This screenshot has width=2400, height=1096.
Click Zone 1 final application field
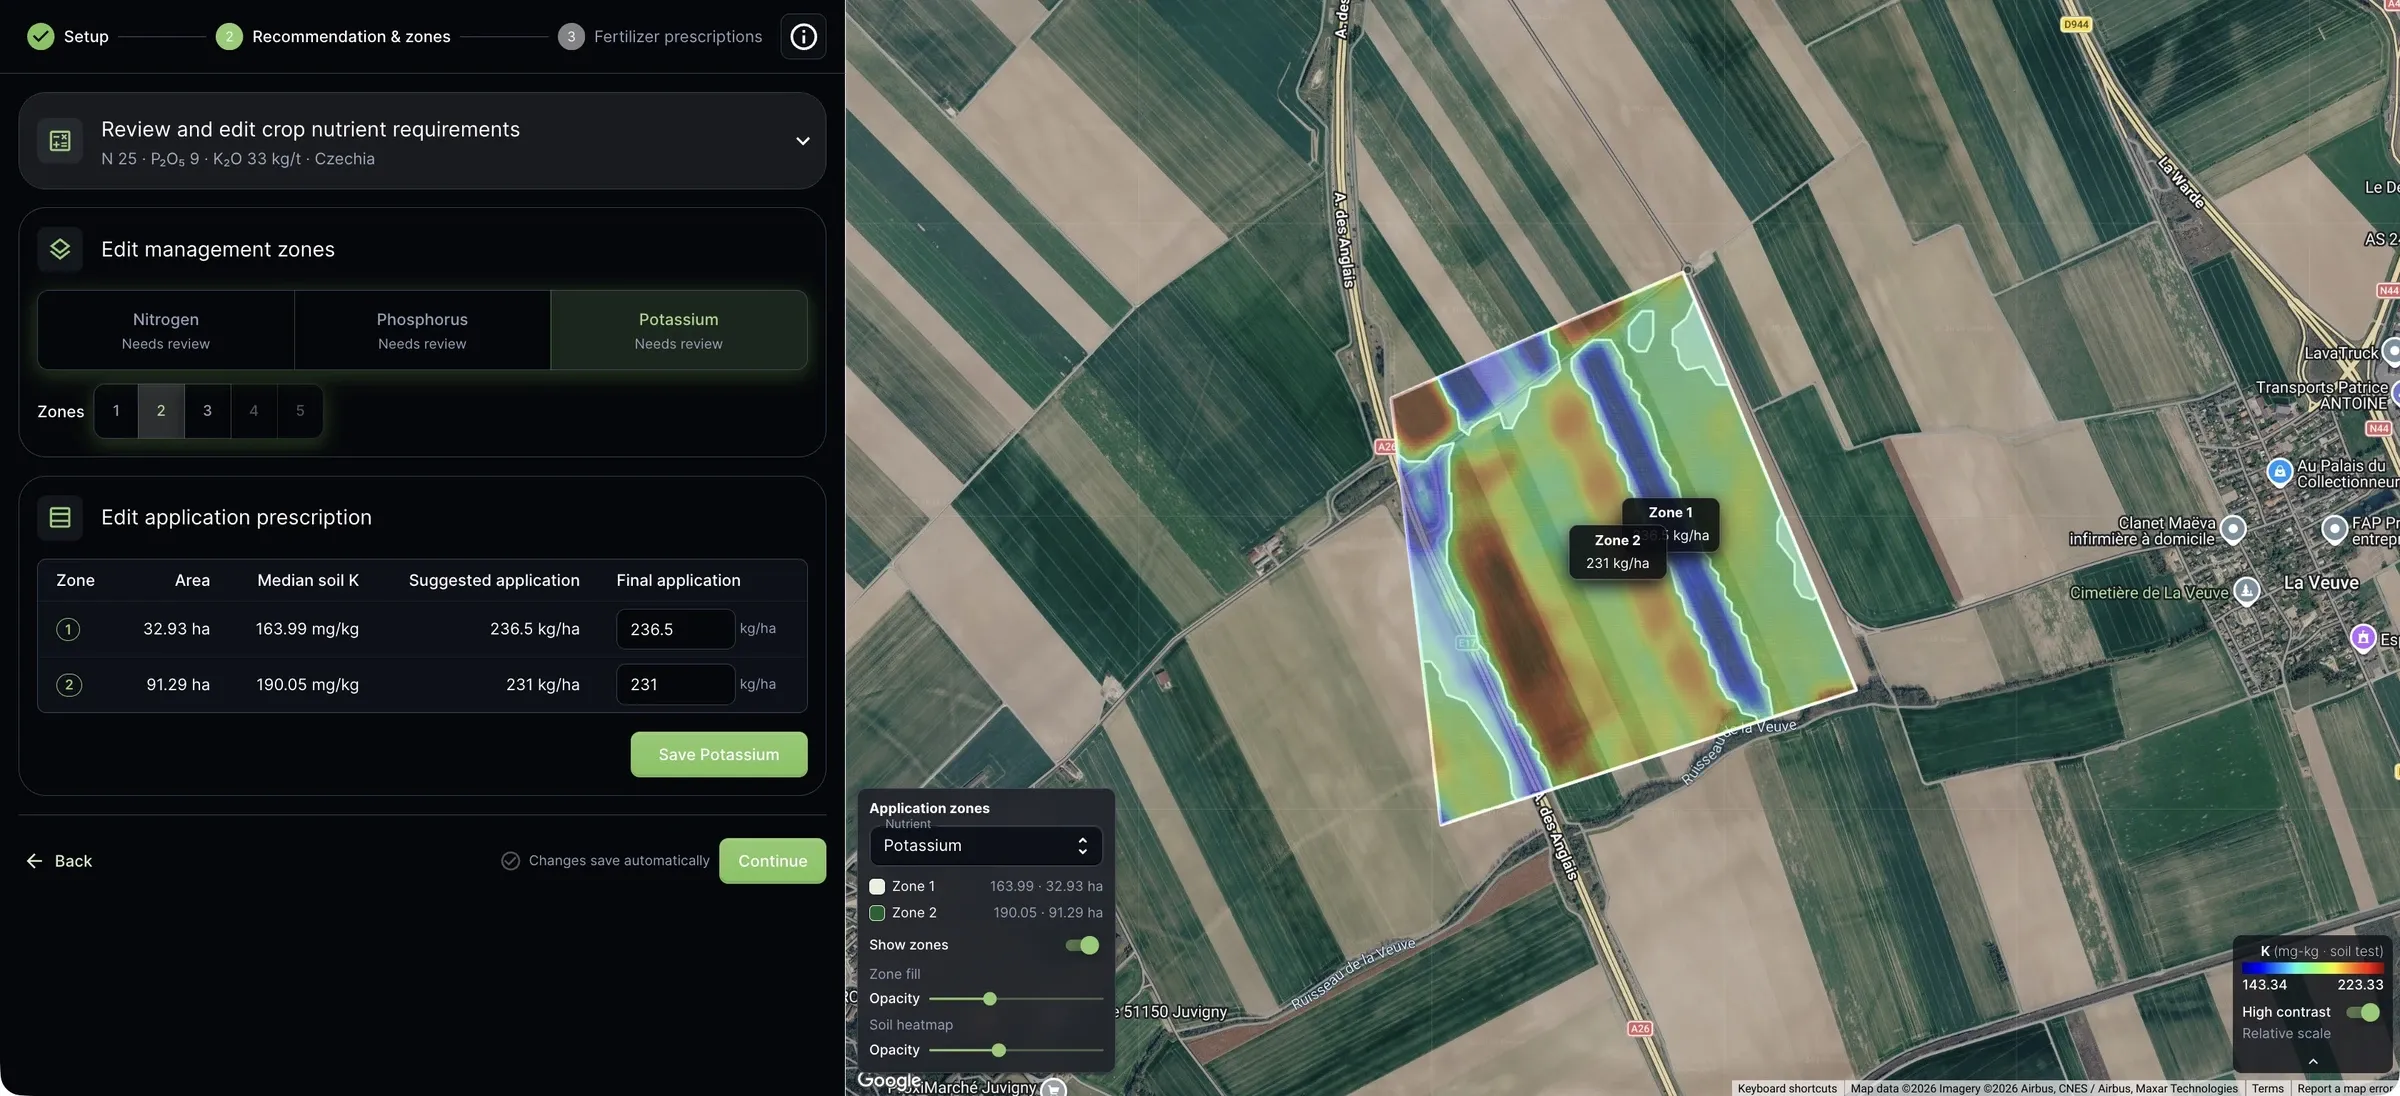click(x=676, y=629)
